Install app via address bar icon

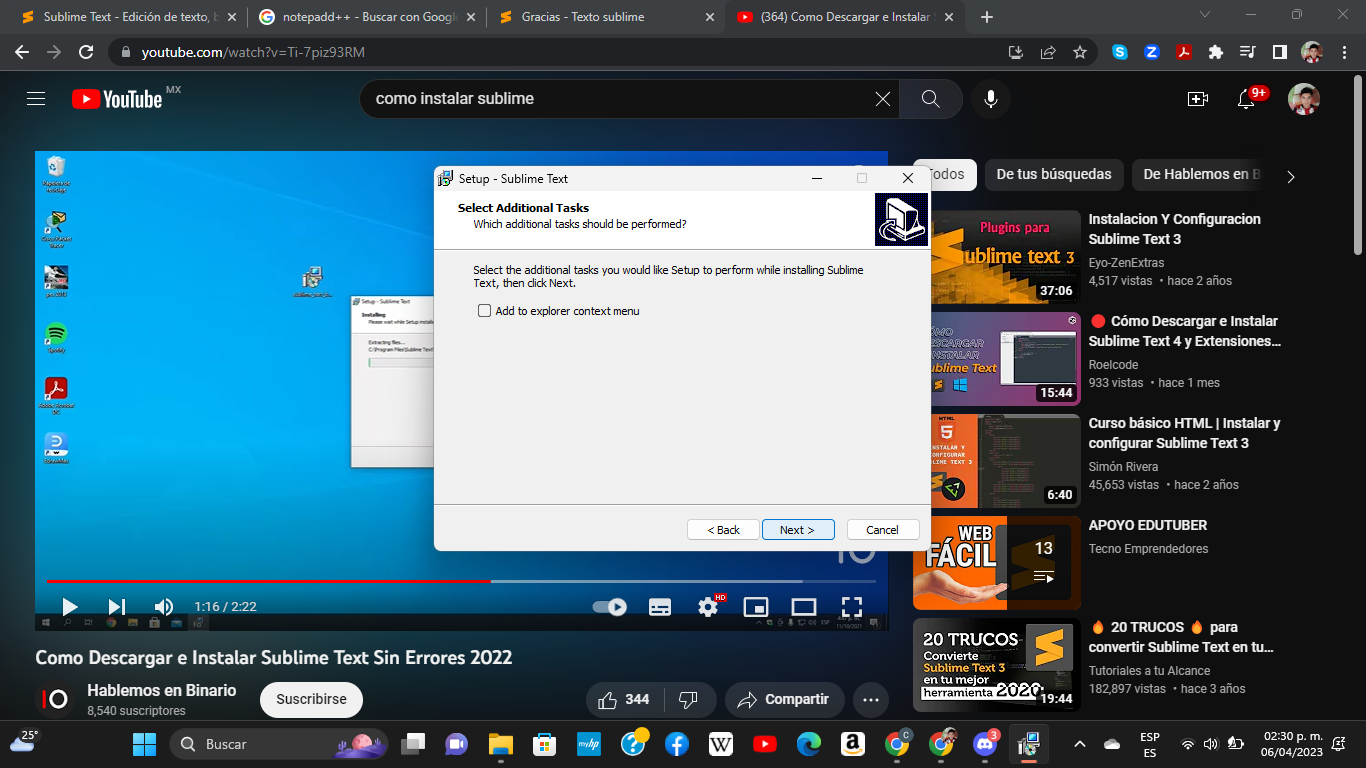(x=1016, y=52)
